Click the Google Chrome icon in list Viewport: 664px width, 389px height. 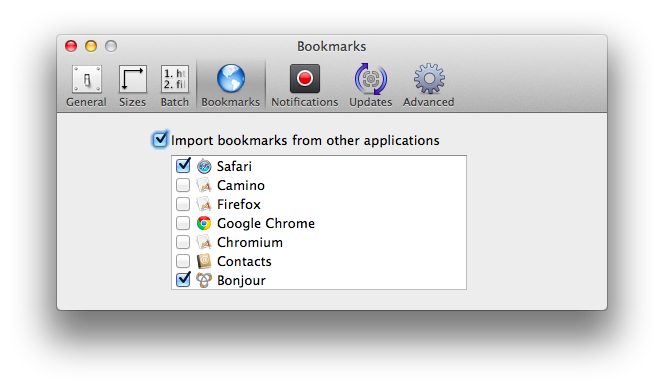[x=204, y=223]
